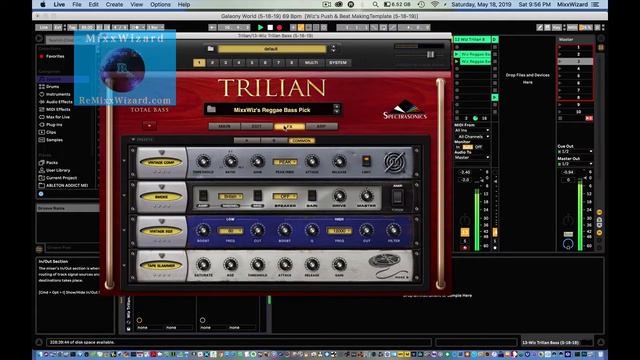Set track Monitor to Auto
640x360 pixels.
(468, 147)
